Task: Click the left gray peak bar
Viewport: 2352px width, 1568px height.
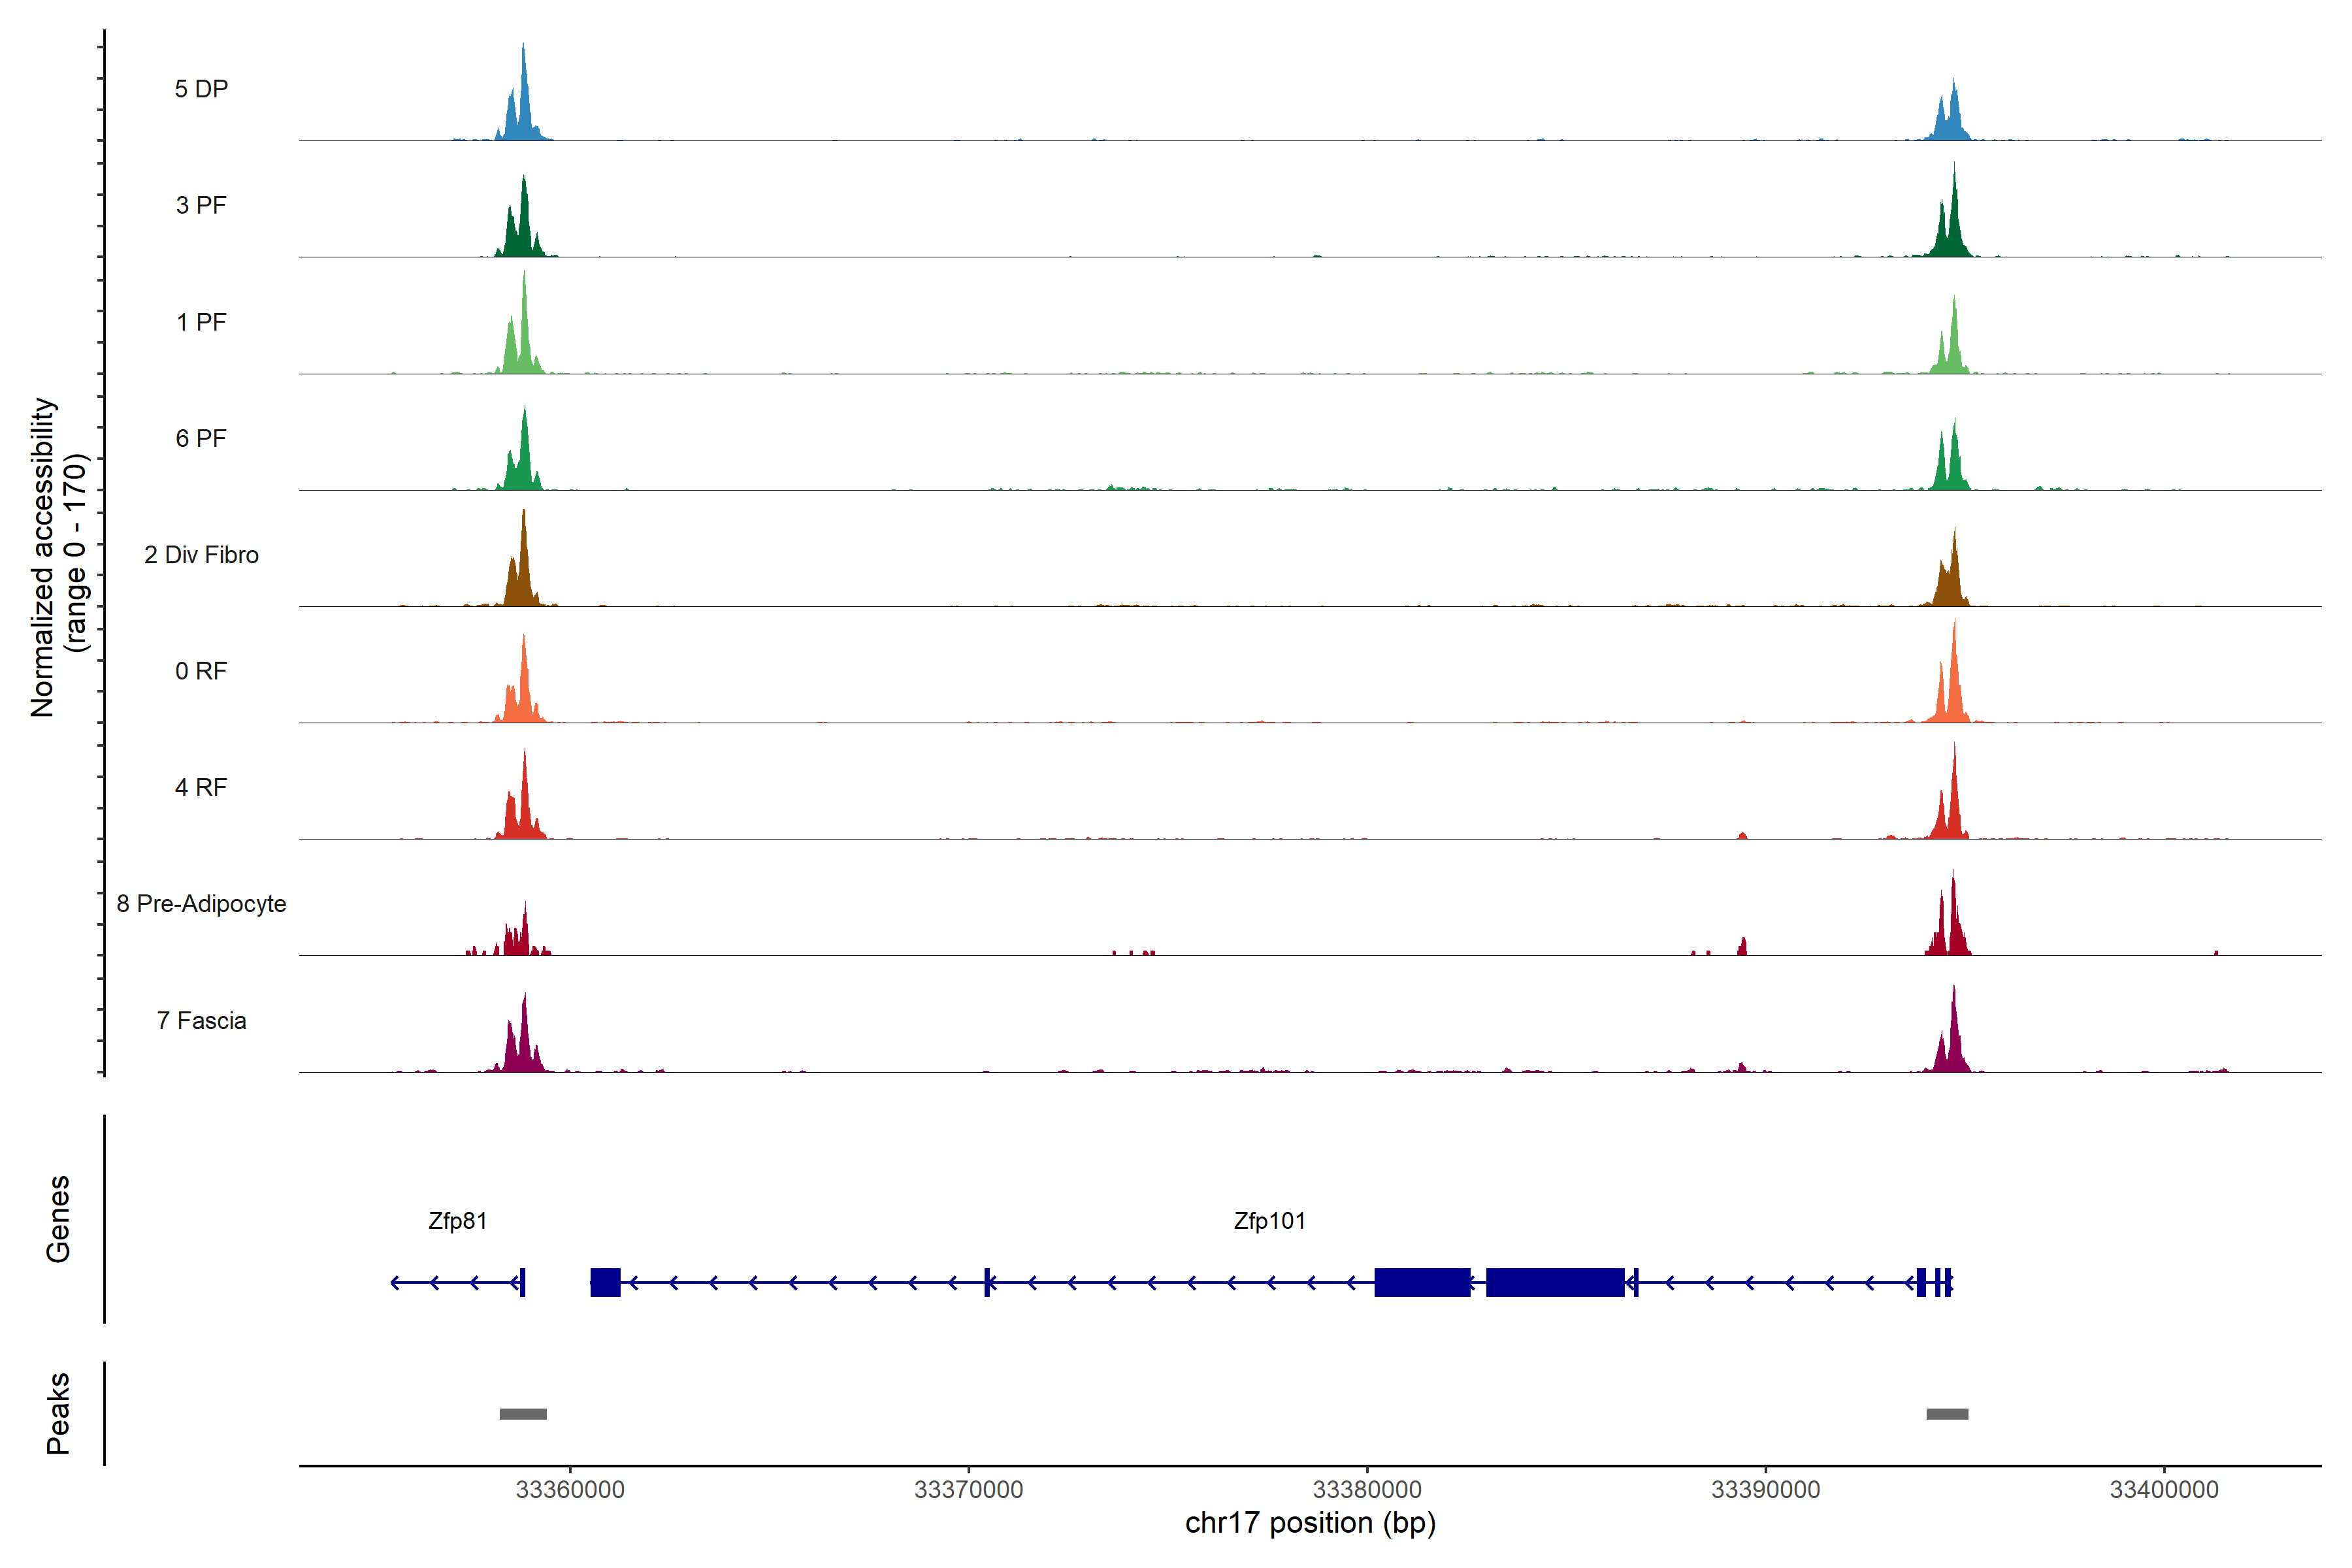Action: pos(523,1413)
